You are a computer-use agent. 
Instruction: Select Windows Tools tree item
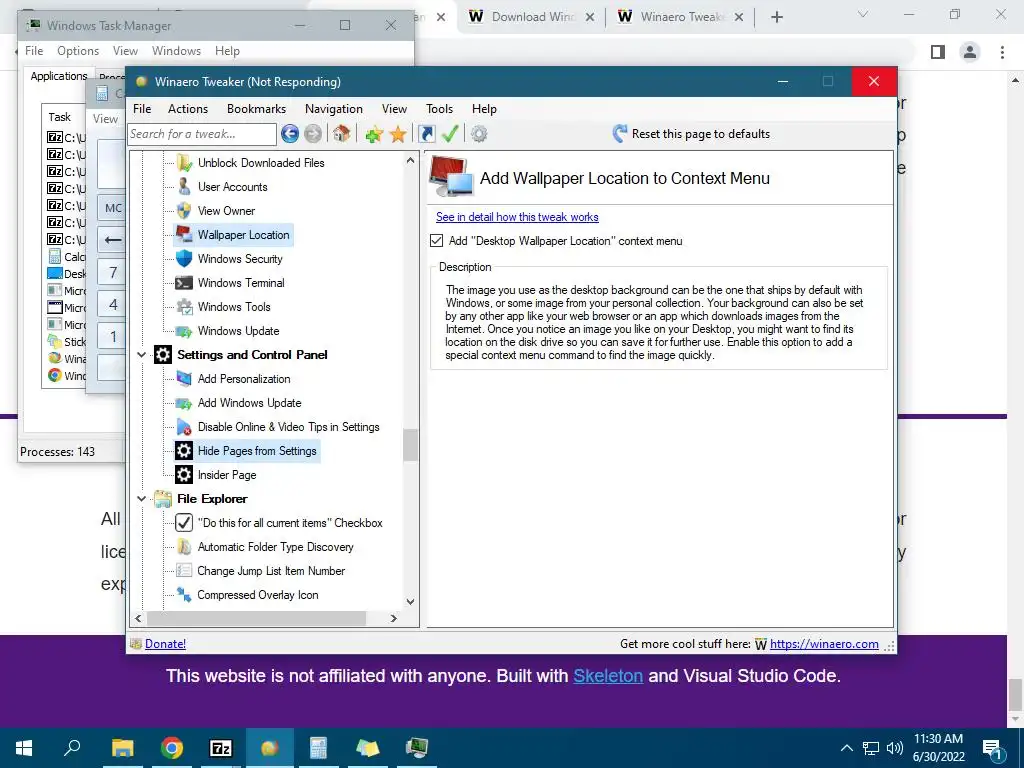[234, 307]
